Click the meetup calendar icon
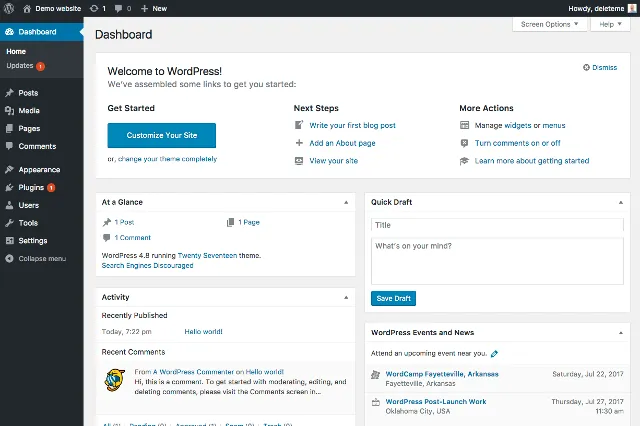Screen dimensions: 640x426 [376, 402]
